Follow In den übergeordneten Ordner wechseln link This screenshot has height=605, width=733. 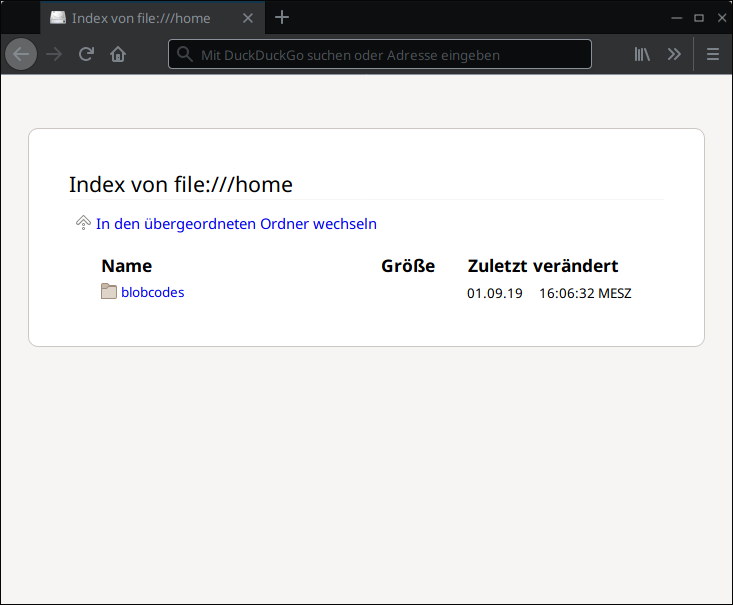click(236, 224)
